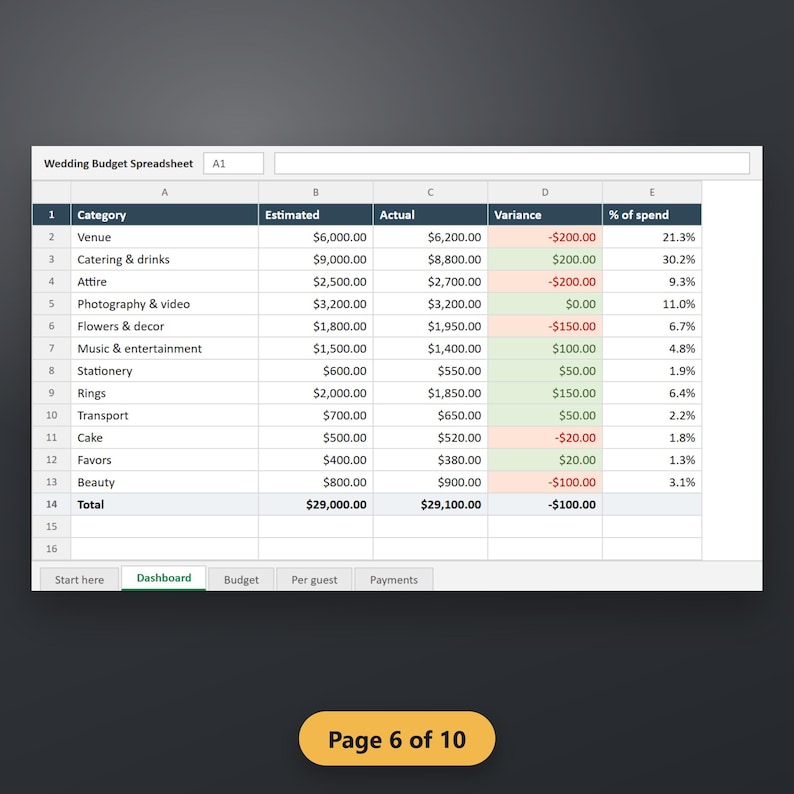Image resolution: width=794 pixels, height=794 pixels.
Task: Select the Favors cell
Action: click(x=165, y=460)
